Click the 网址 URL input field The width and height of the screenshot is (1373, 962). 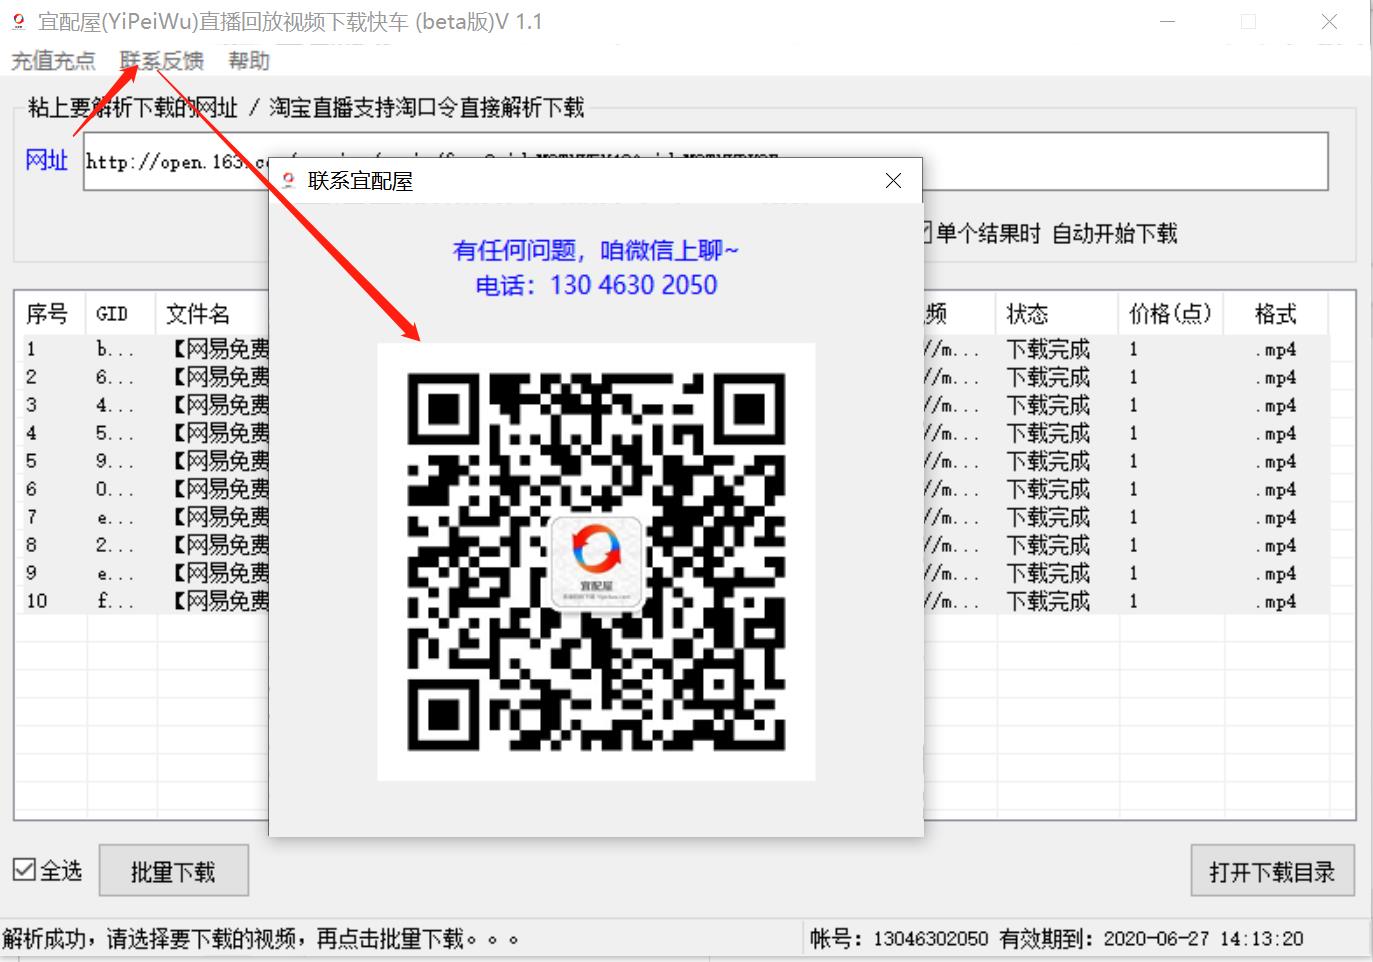click(x=706, y=161)
